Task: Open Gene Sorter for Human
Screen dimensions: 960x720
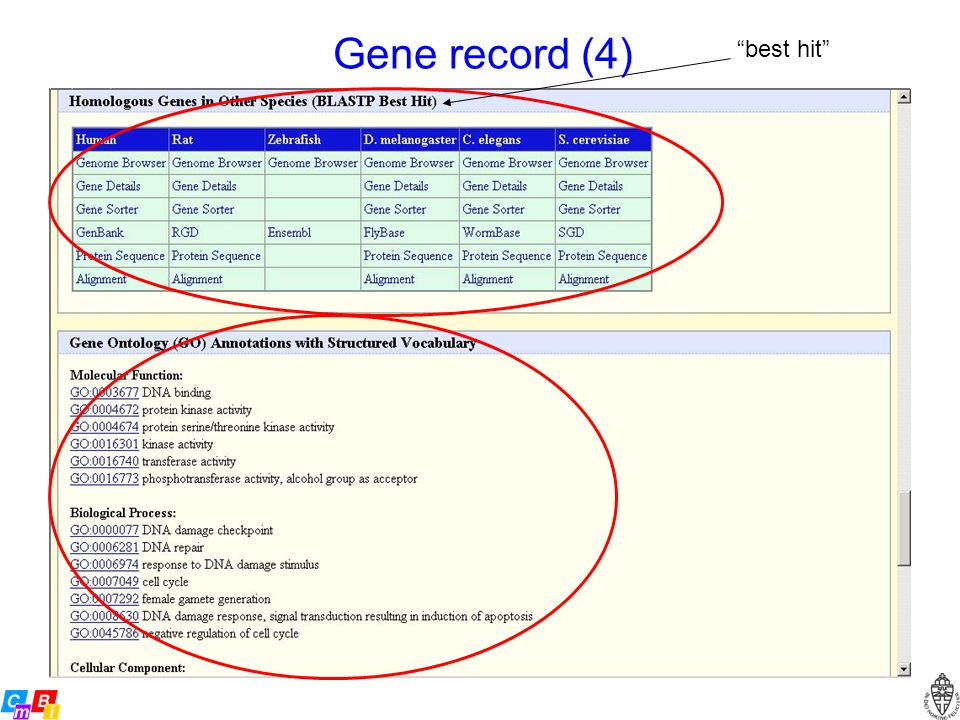Action: point(107,209)
